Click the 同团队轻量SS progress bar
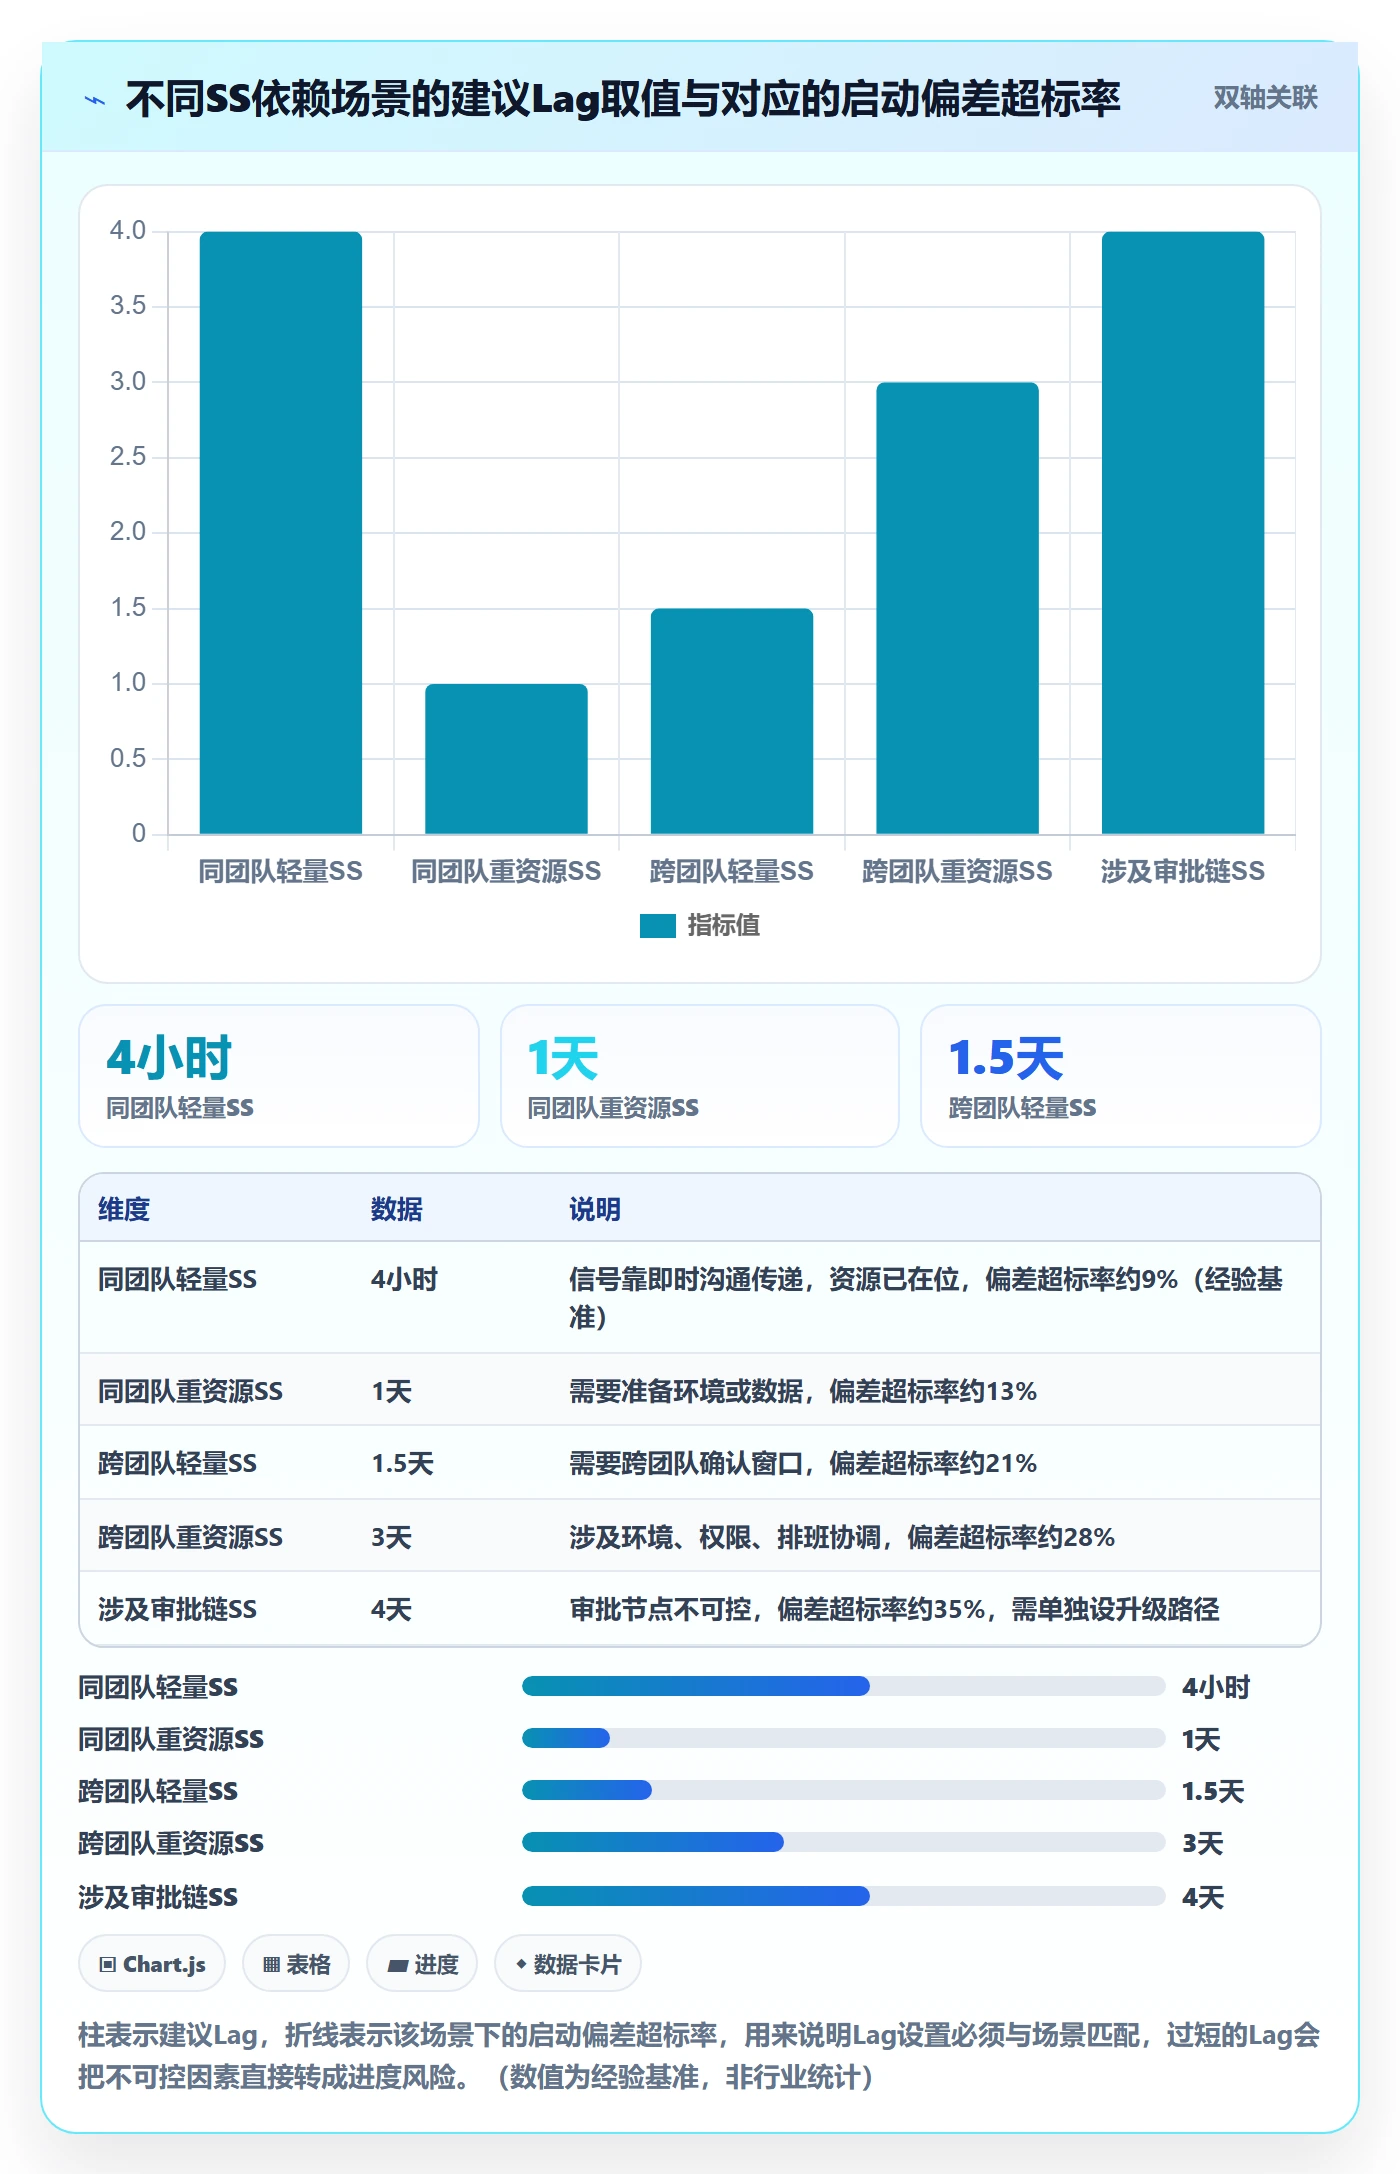Image resolution: width=1400 pixels, height=2174 pixels. pyautogui.click(x=843, y=1686)
